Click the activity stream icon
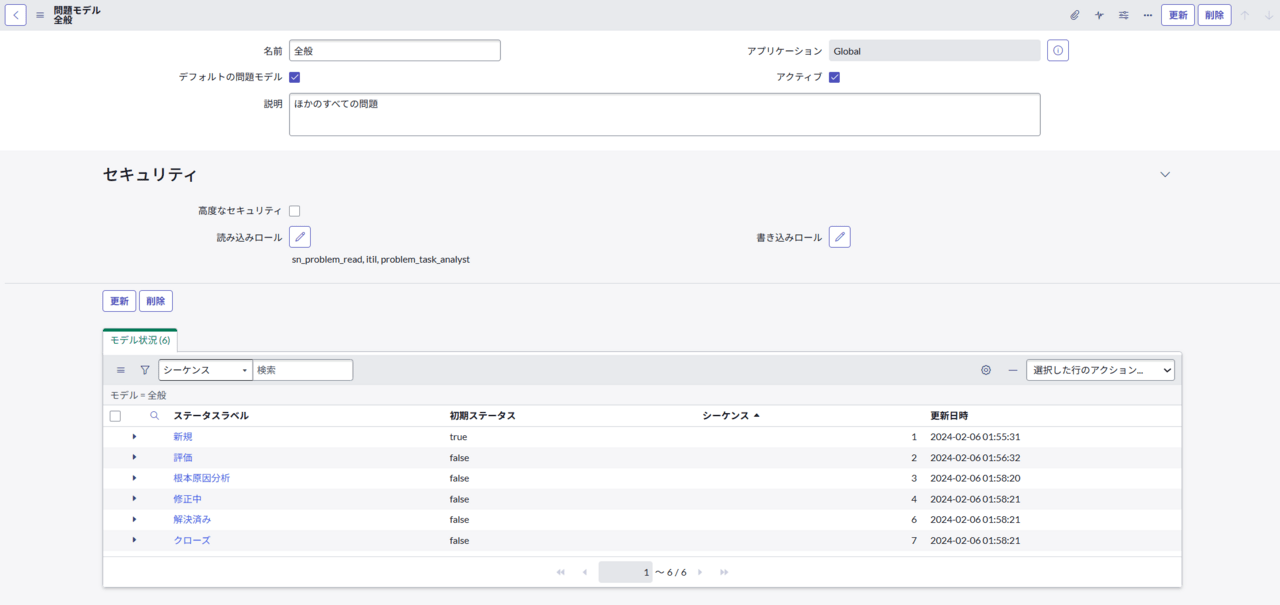The width and height of the screenshot is (1280, 605). [x=1099, y=15]
